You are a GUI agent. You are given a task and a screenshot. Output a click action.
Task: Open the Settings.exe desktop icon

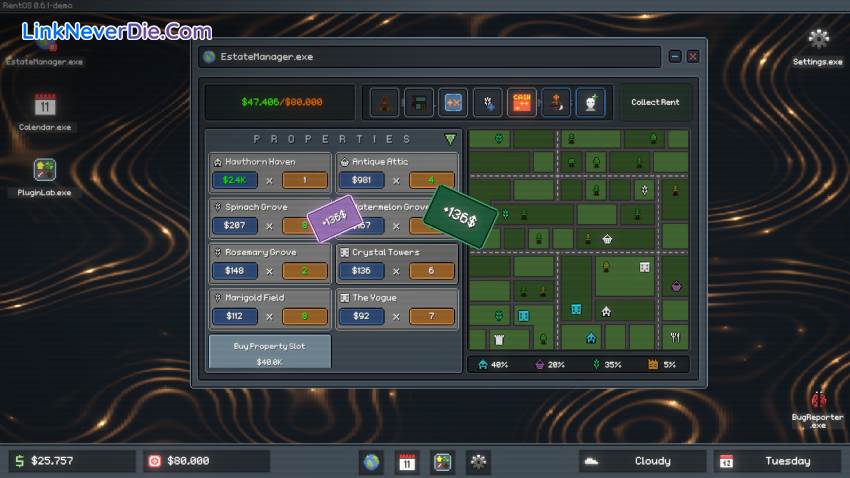click(818, 40)
